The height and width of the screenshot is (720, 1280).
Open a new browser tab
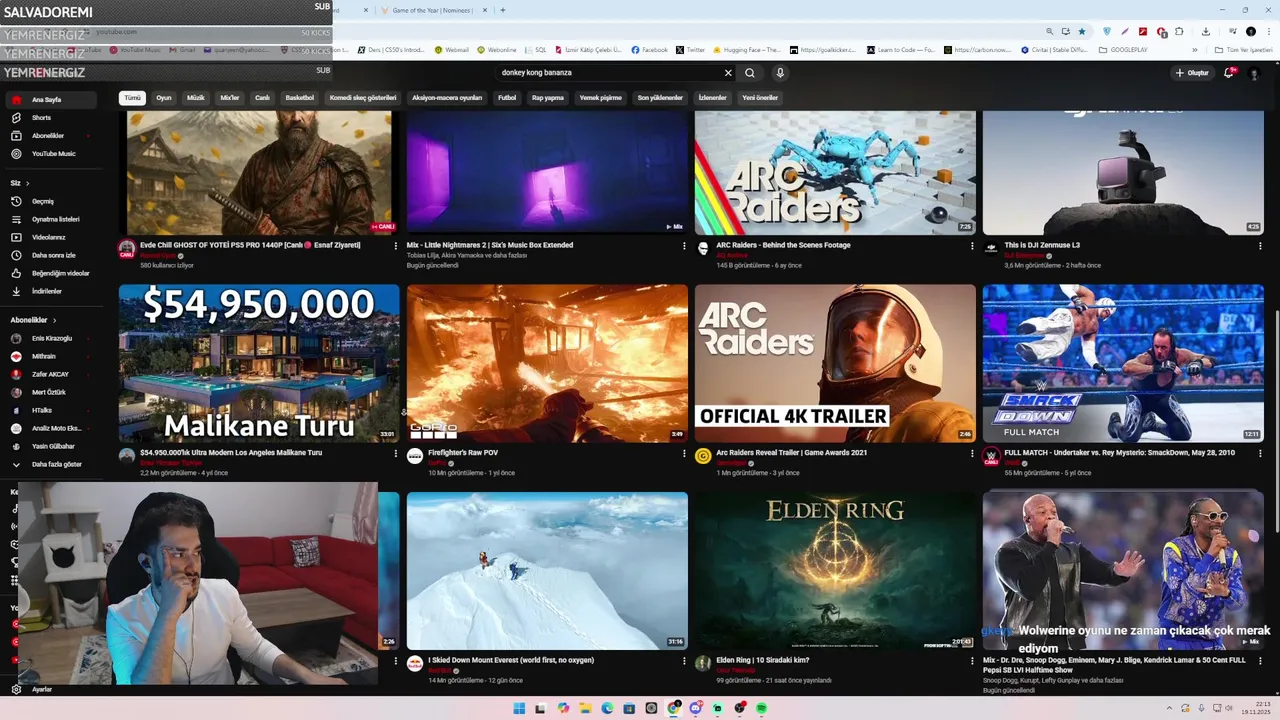(502, 10)
